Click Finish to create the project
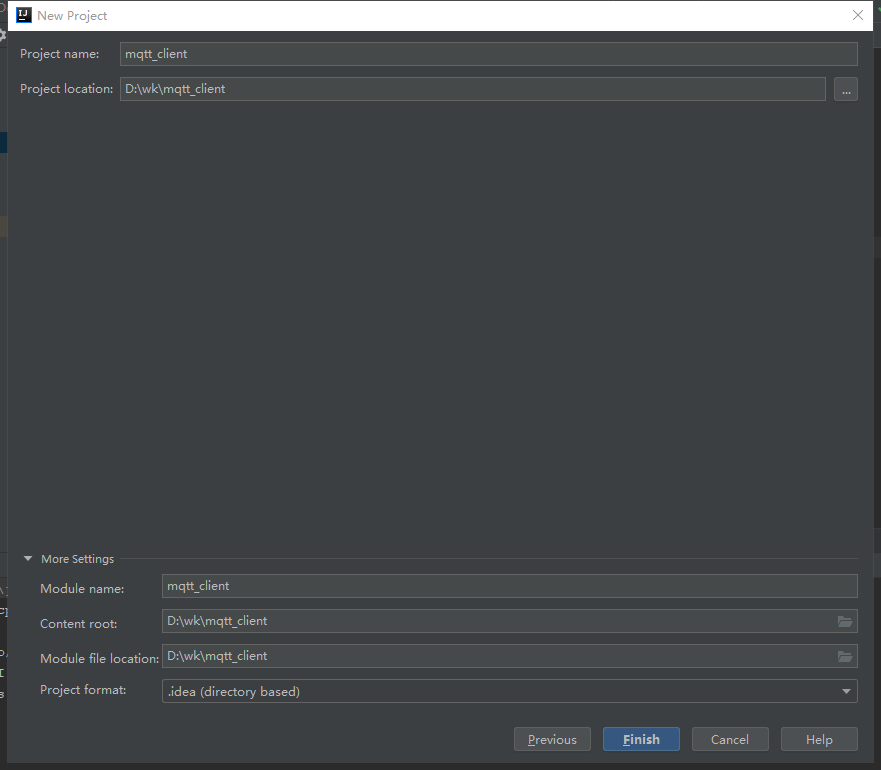 641,739
